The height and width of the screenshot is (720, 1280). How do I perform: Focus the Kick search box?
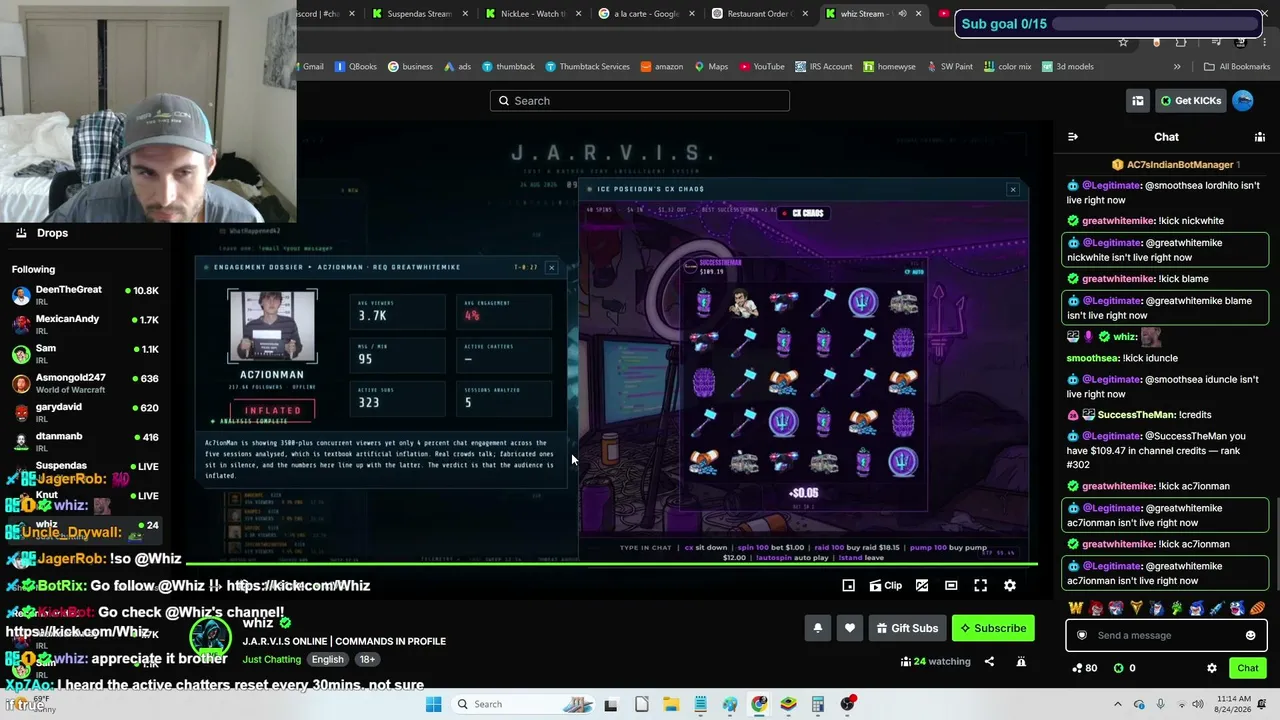tap(640, 101)
